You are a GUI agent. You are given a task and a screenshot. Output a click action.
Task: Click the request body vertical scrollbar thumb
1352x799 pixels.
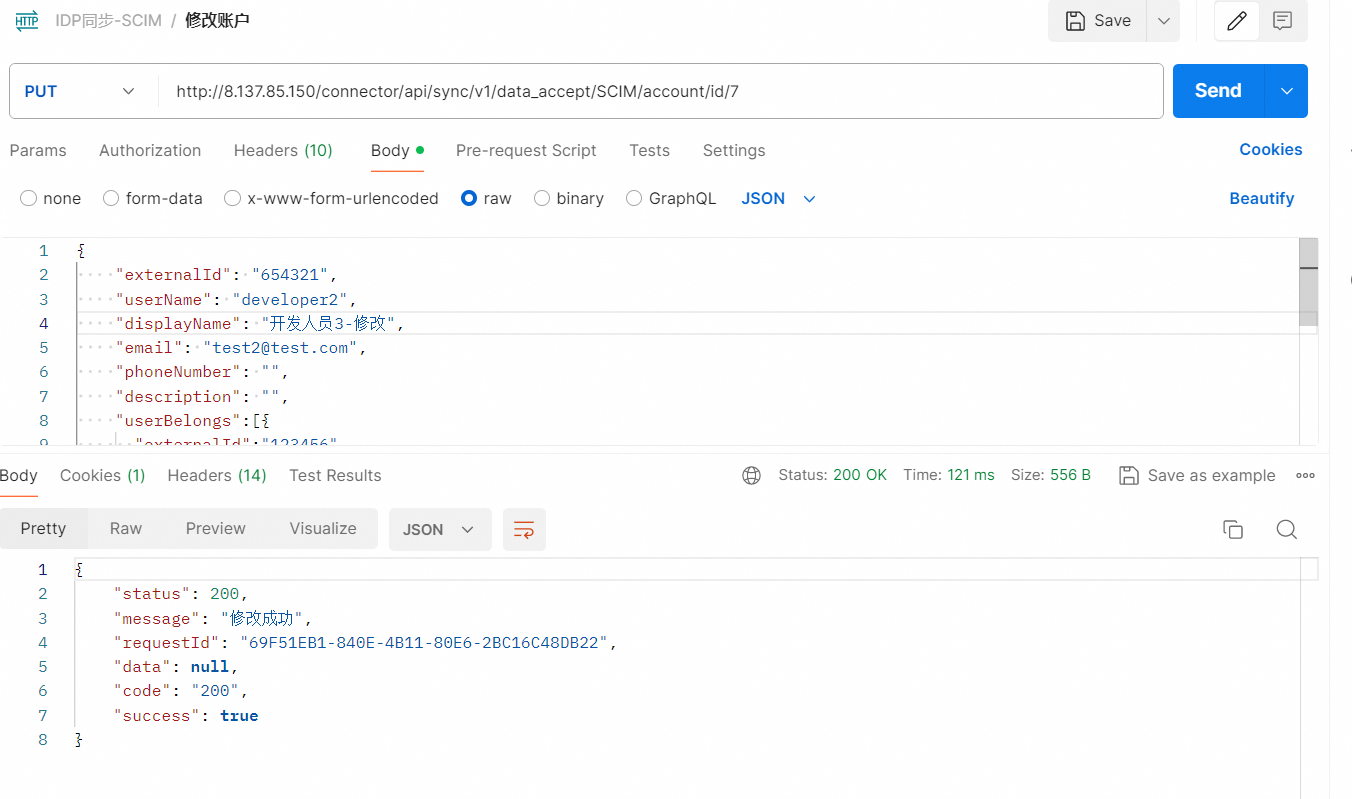pyautogui.click(x=1308, y=281)
